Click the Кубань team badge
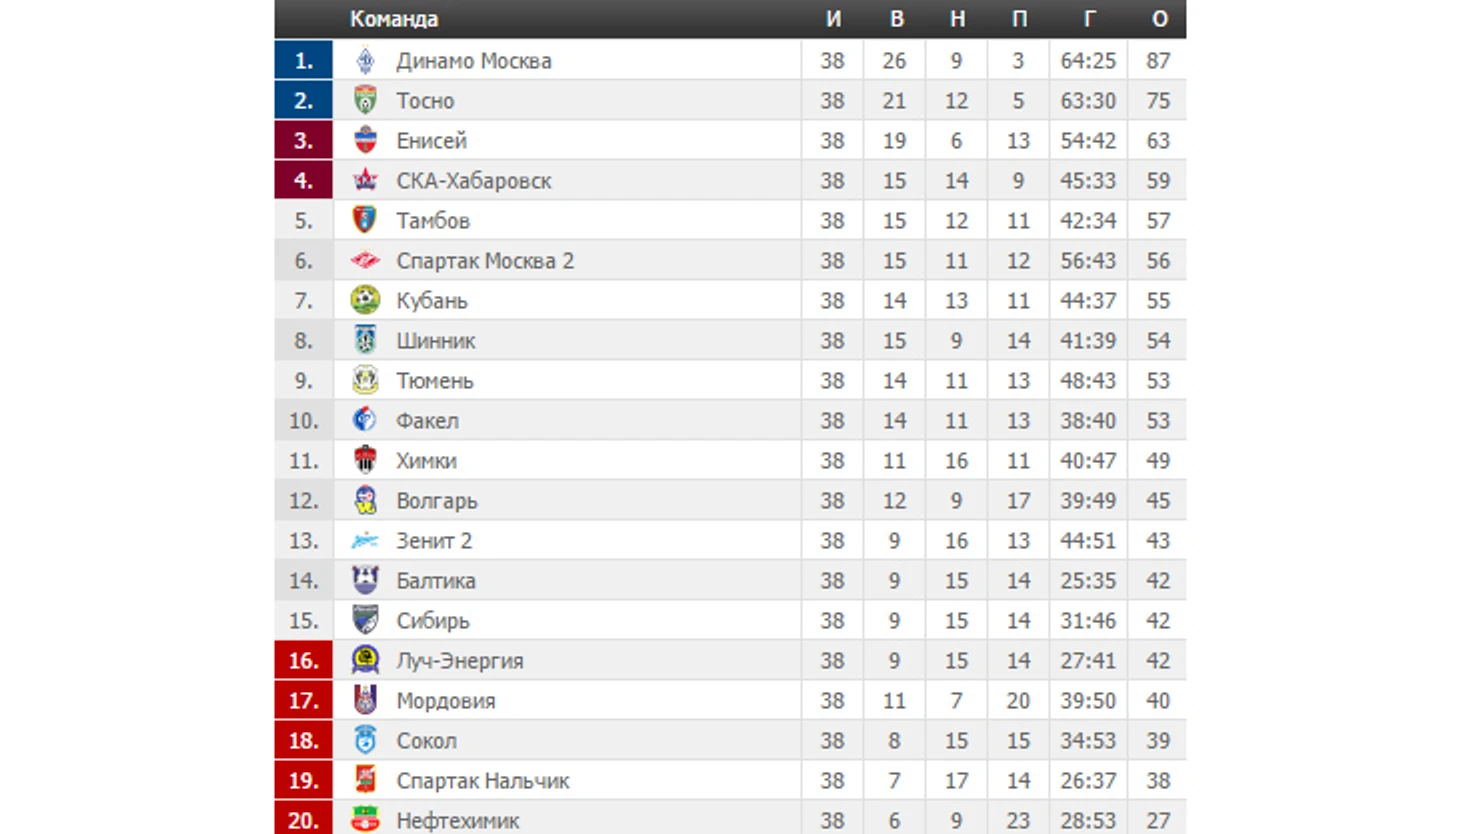 [365, 300]
